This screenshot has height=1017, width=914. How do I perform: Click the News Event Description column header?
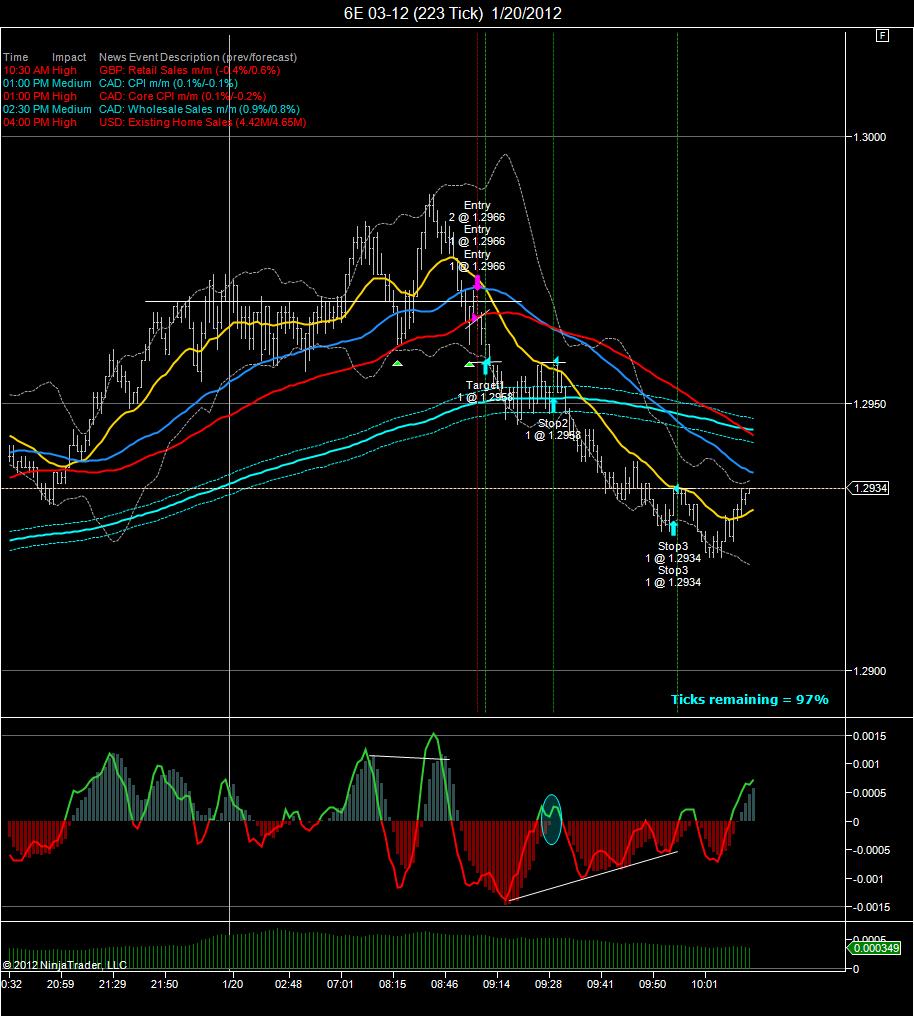pyautogui.click(x=198, y=57)
